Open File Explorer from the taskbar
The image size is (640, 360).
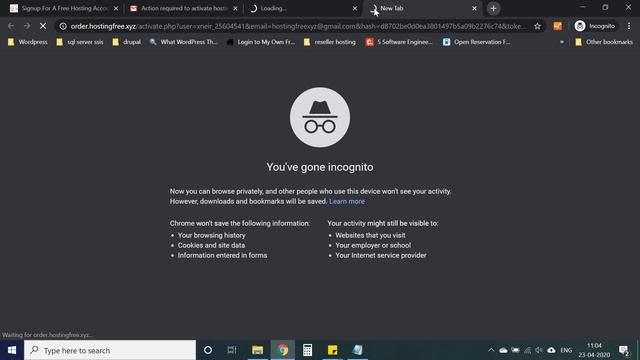[258, 350]
